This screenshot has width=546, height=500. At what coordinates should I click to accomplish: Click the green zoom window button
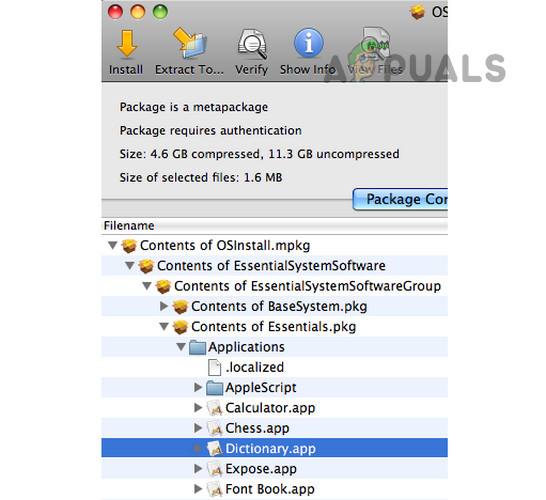tap(160, 12)
